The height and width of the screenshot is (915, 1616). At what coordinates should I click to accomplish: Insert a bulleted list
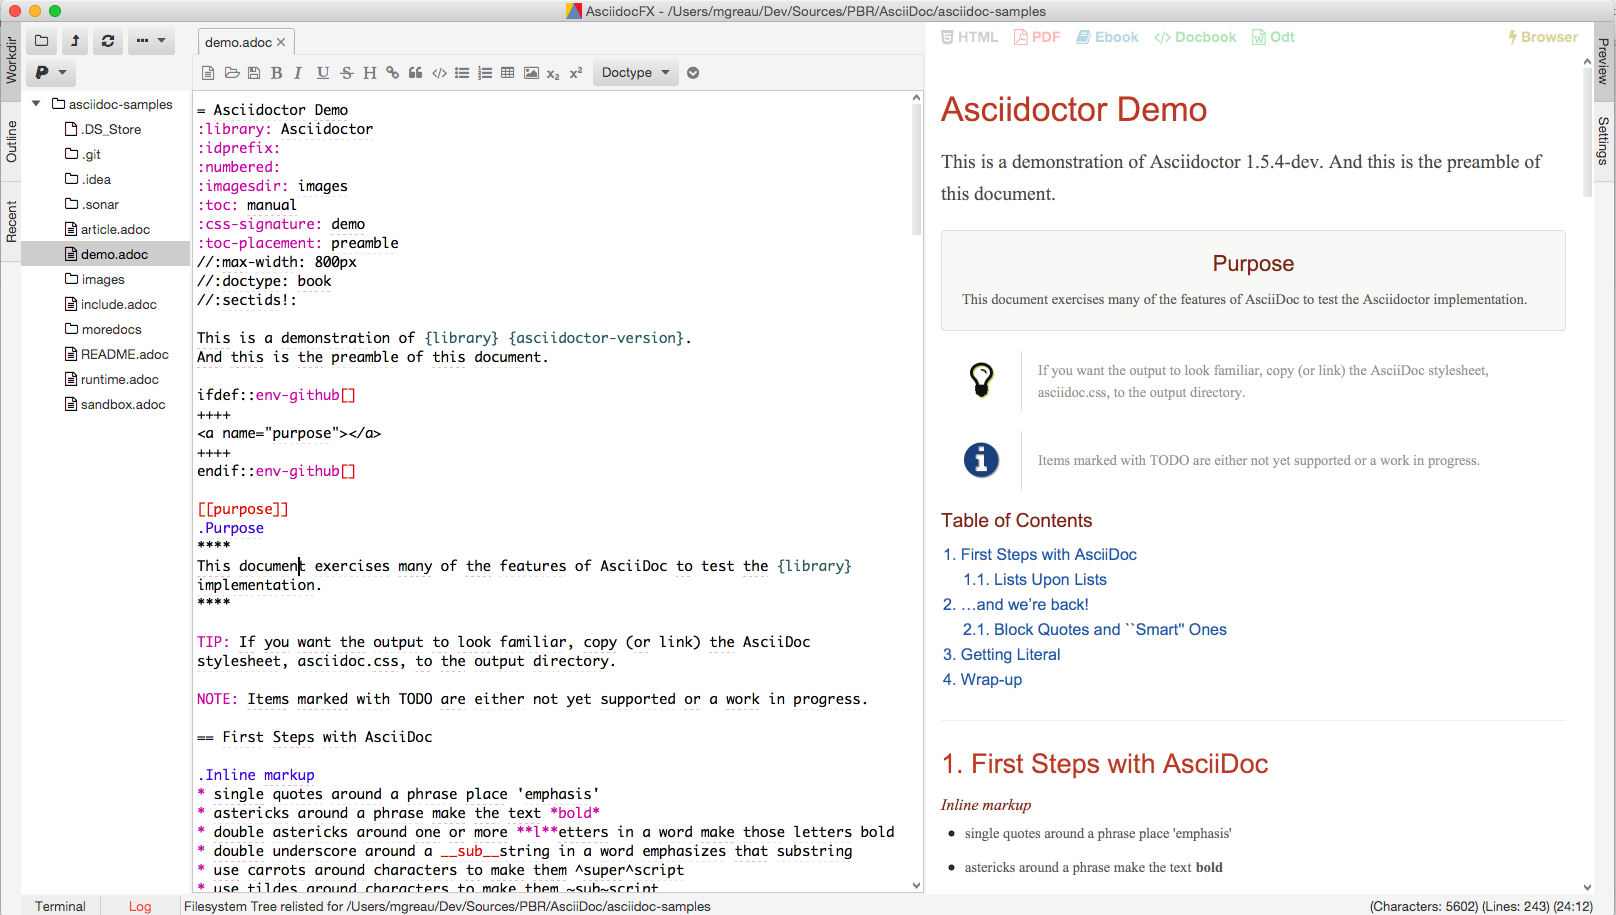point(462,73)
